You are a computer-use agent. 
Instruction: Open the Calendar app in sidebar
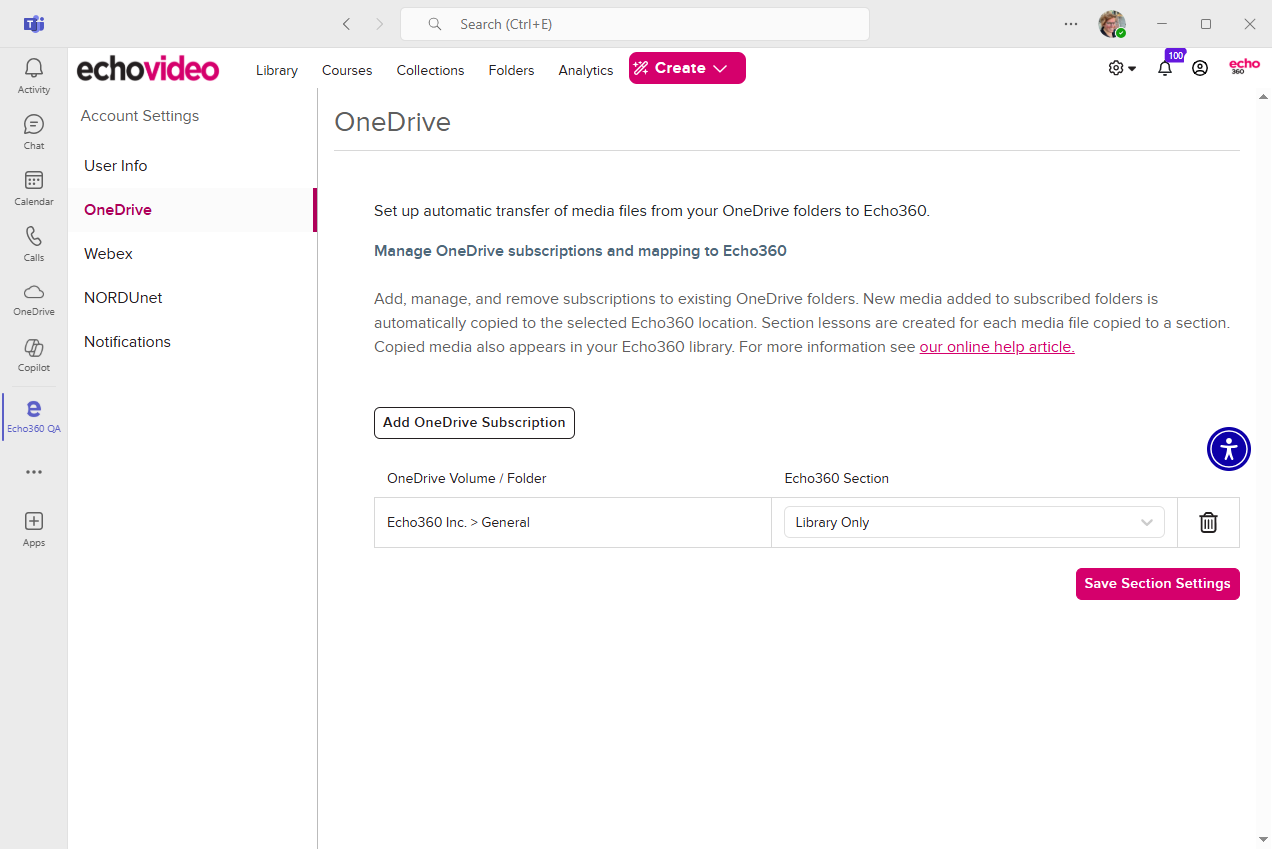tap(34, 188)
